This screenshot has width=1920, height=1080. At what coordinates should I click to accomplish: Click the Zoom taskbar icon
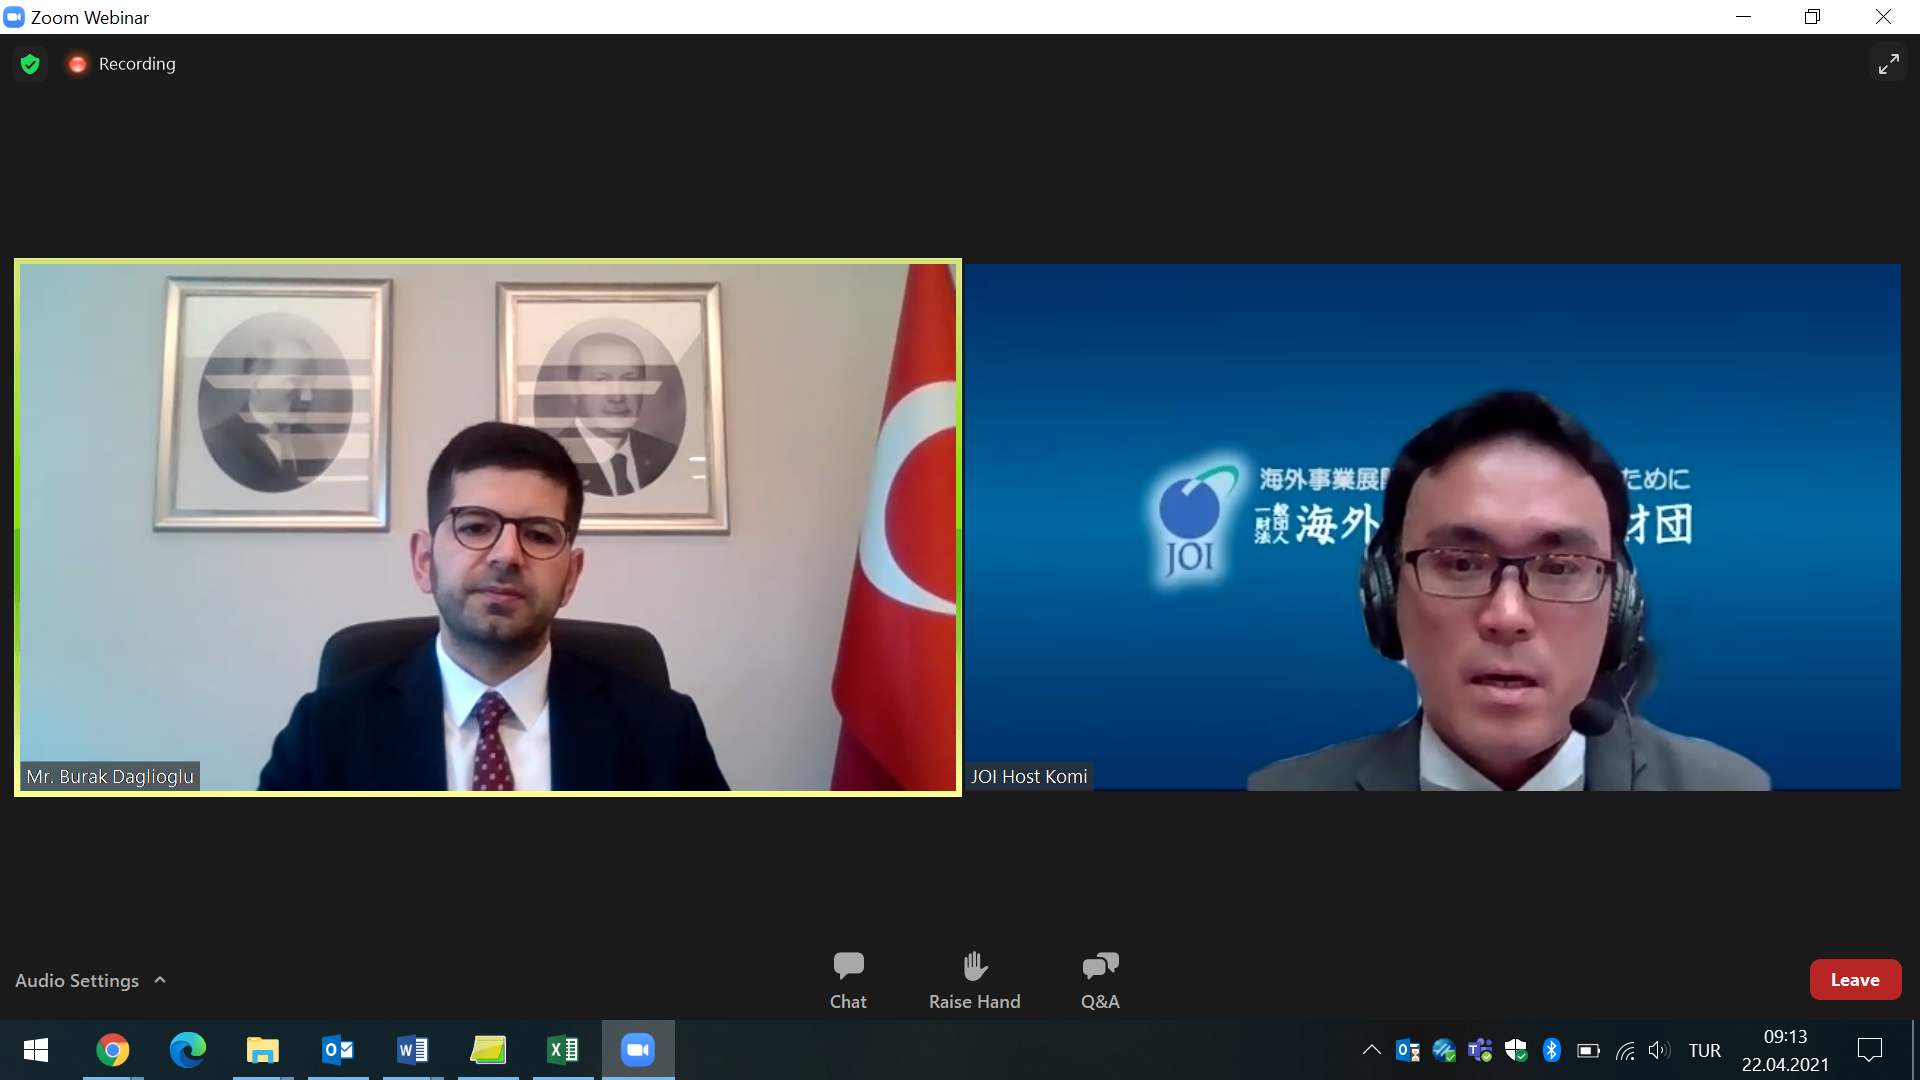637,1050
